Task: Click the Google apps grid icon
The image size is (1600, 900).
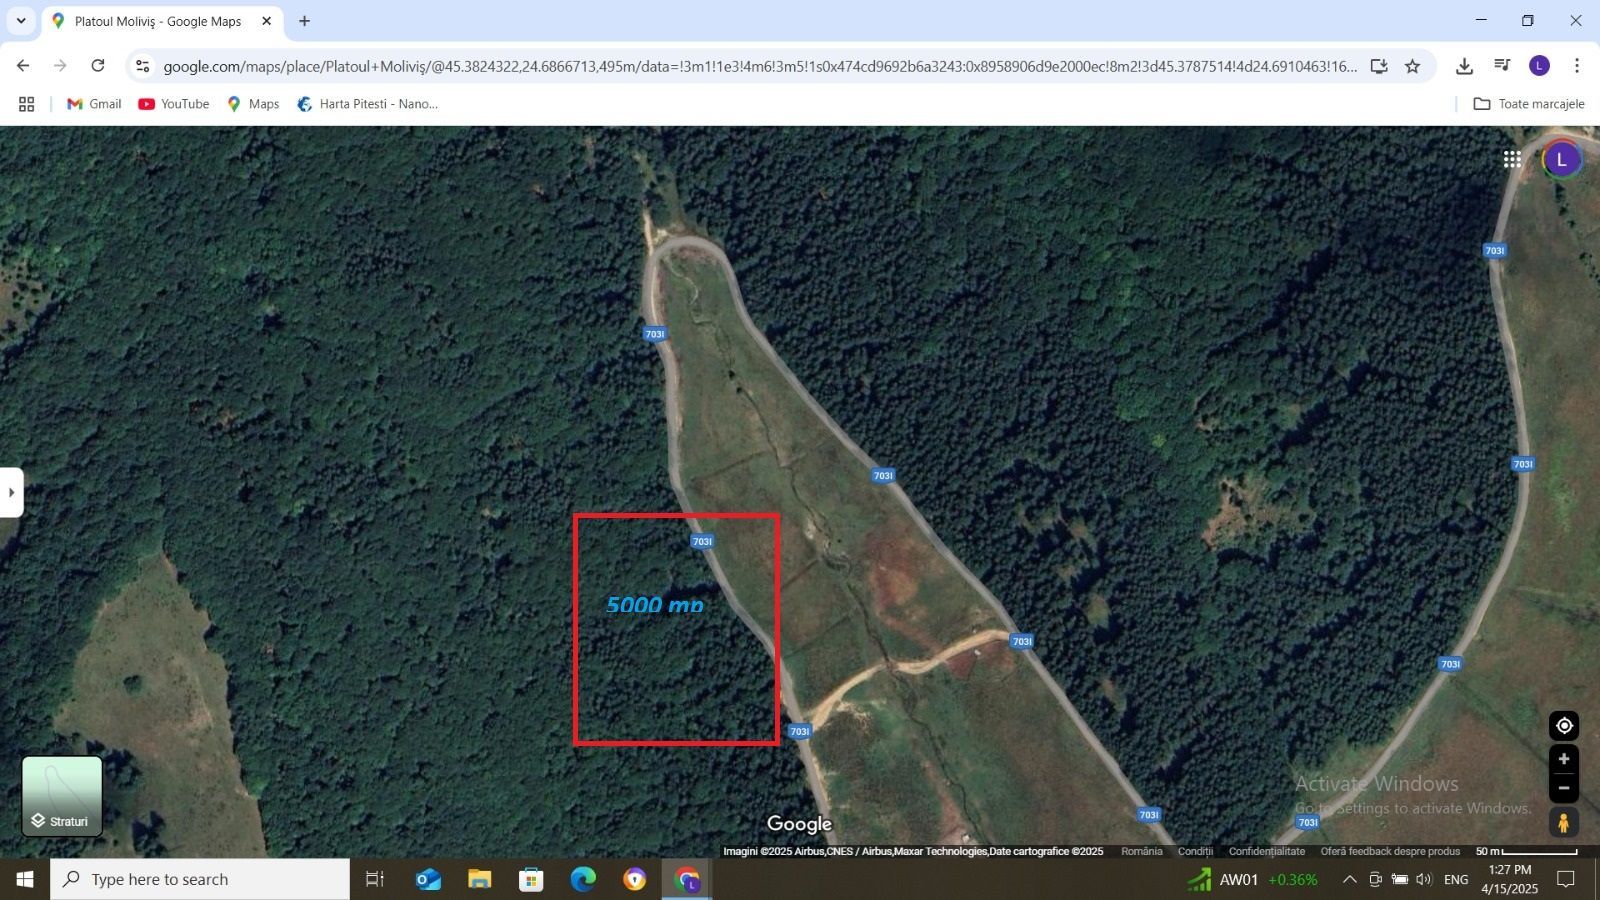Action: point(1512,159)
